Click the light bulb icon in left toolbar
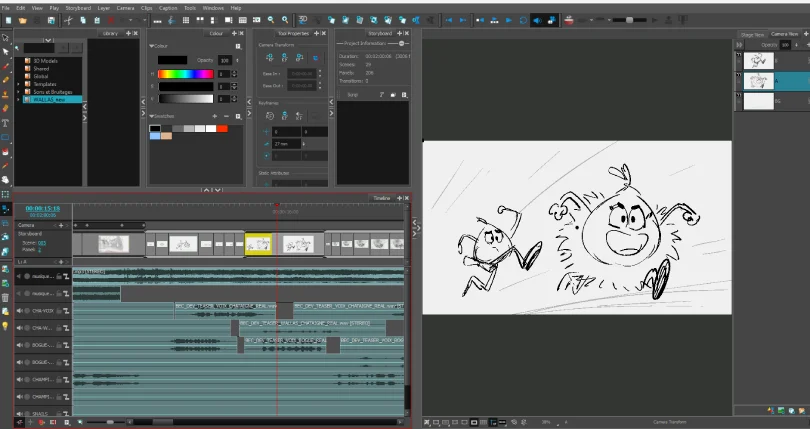Viewport: 810px width, 429px height. [x=6, y=326]
